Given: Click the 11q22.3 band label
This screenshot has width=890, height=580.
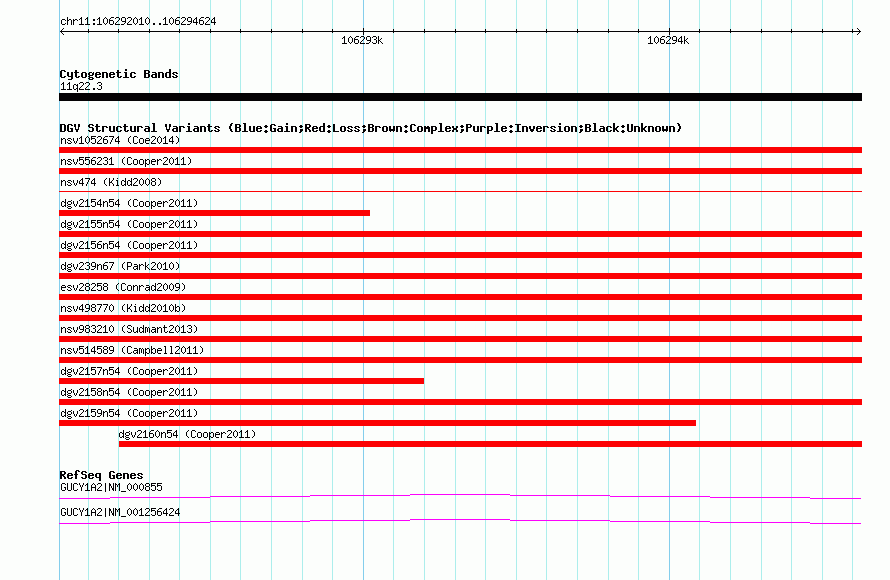Looking at the screenshot, I should (81, 86).
